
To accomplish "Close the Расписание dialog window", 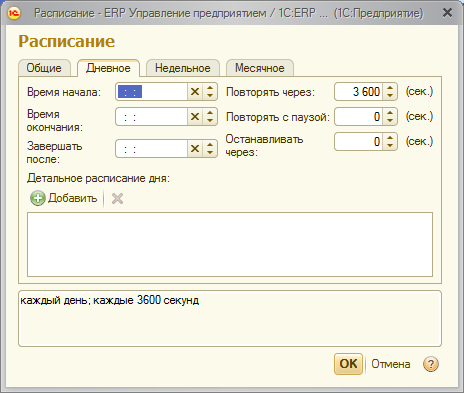I will (447, 13).
